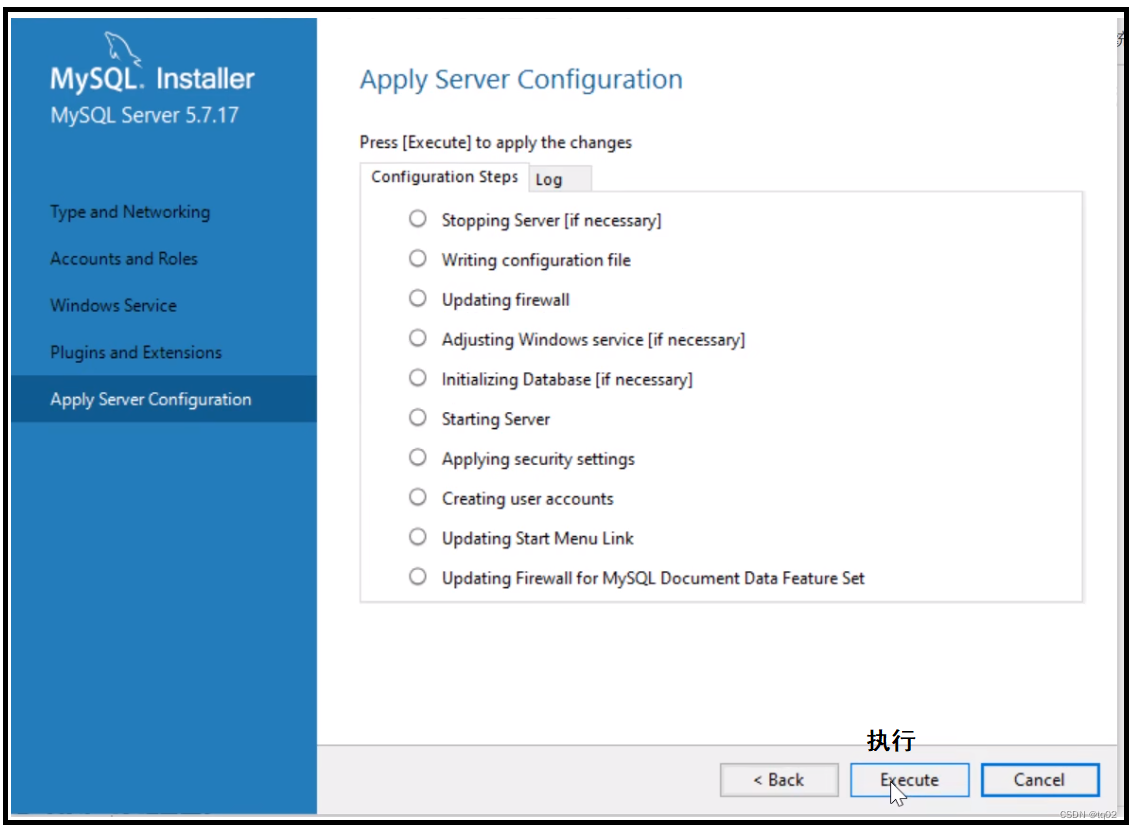Screen dimensions: 1132x829
Task: Open Accounts and Roles step in sidebar
Action: tap(123, 259)
